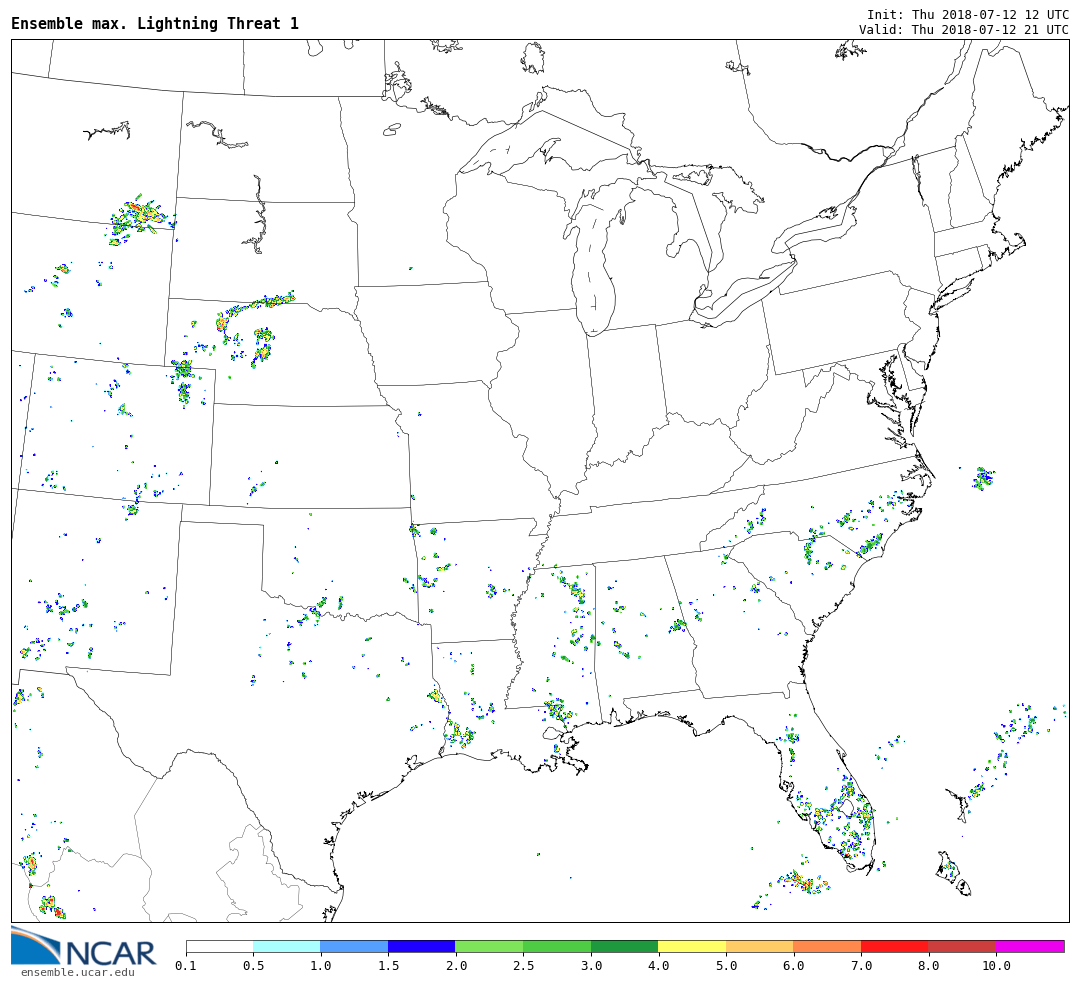Viewport: 1080px width, 985px height.
Task: Click the colorbar label '2.5'
Action: point(523,966)
